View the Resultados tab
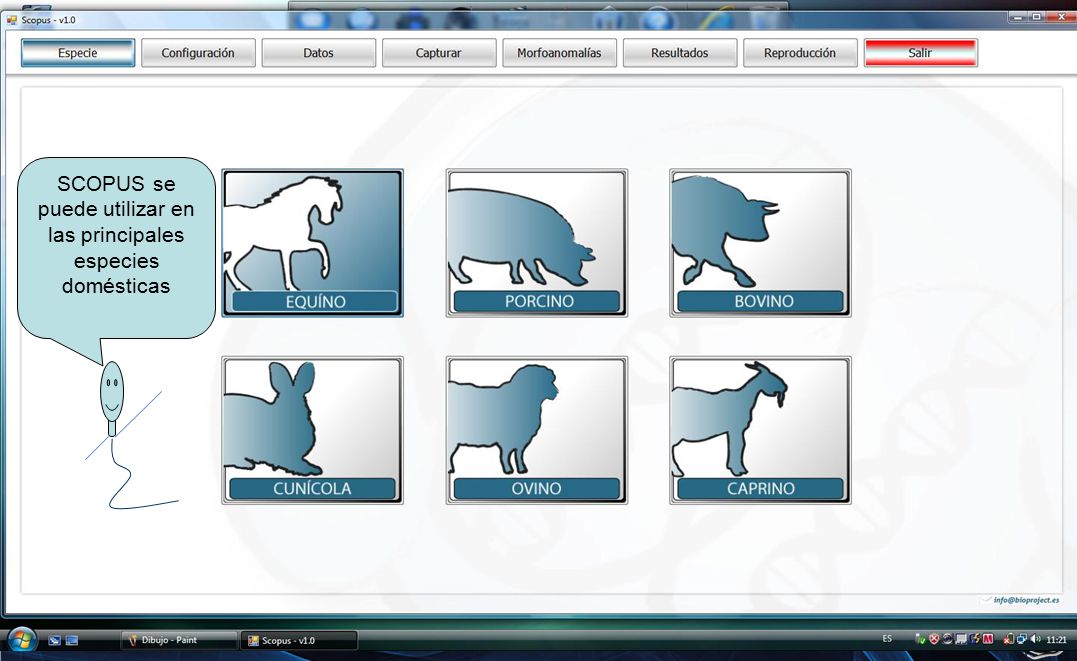Image resolution: width=1077 pixels, height=661 pixels. click(x=680, y=53)
